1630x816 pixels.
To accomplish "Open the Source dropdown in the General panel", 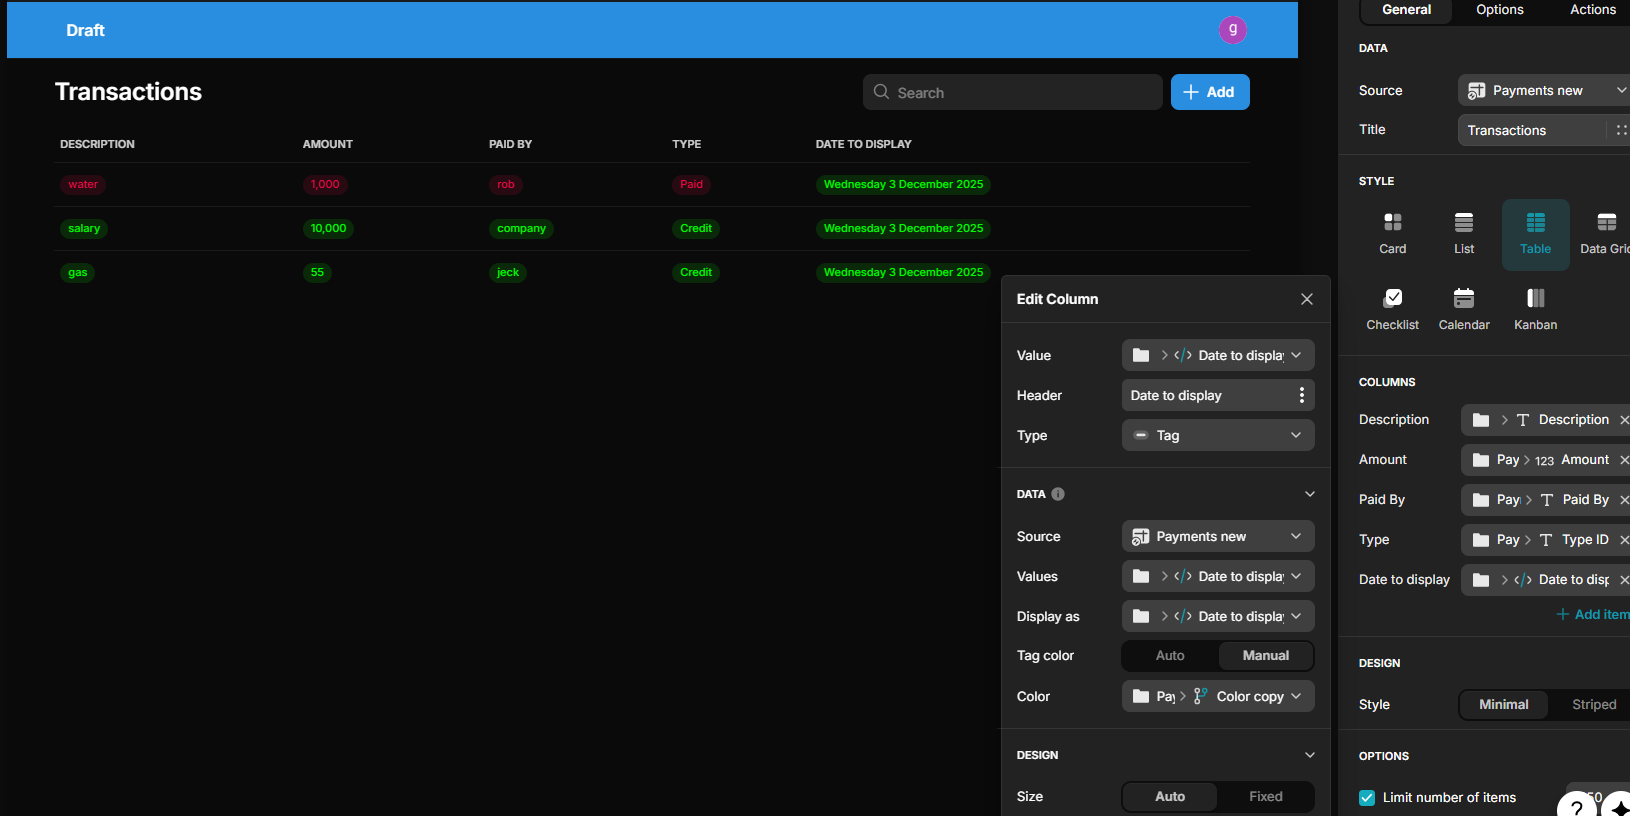I will 1544,90.
